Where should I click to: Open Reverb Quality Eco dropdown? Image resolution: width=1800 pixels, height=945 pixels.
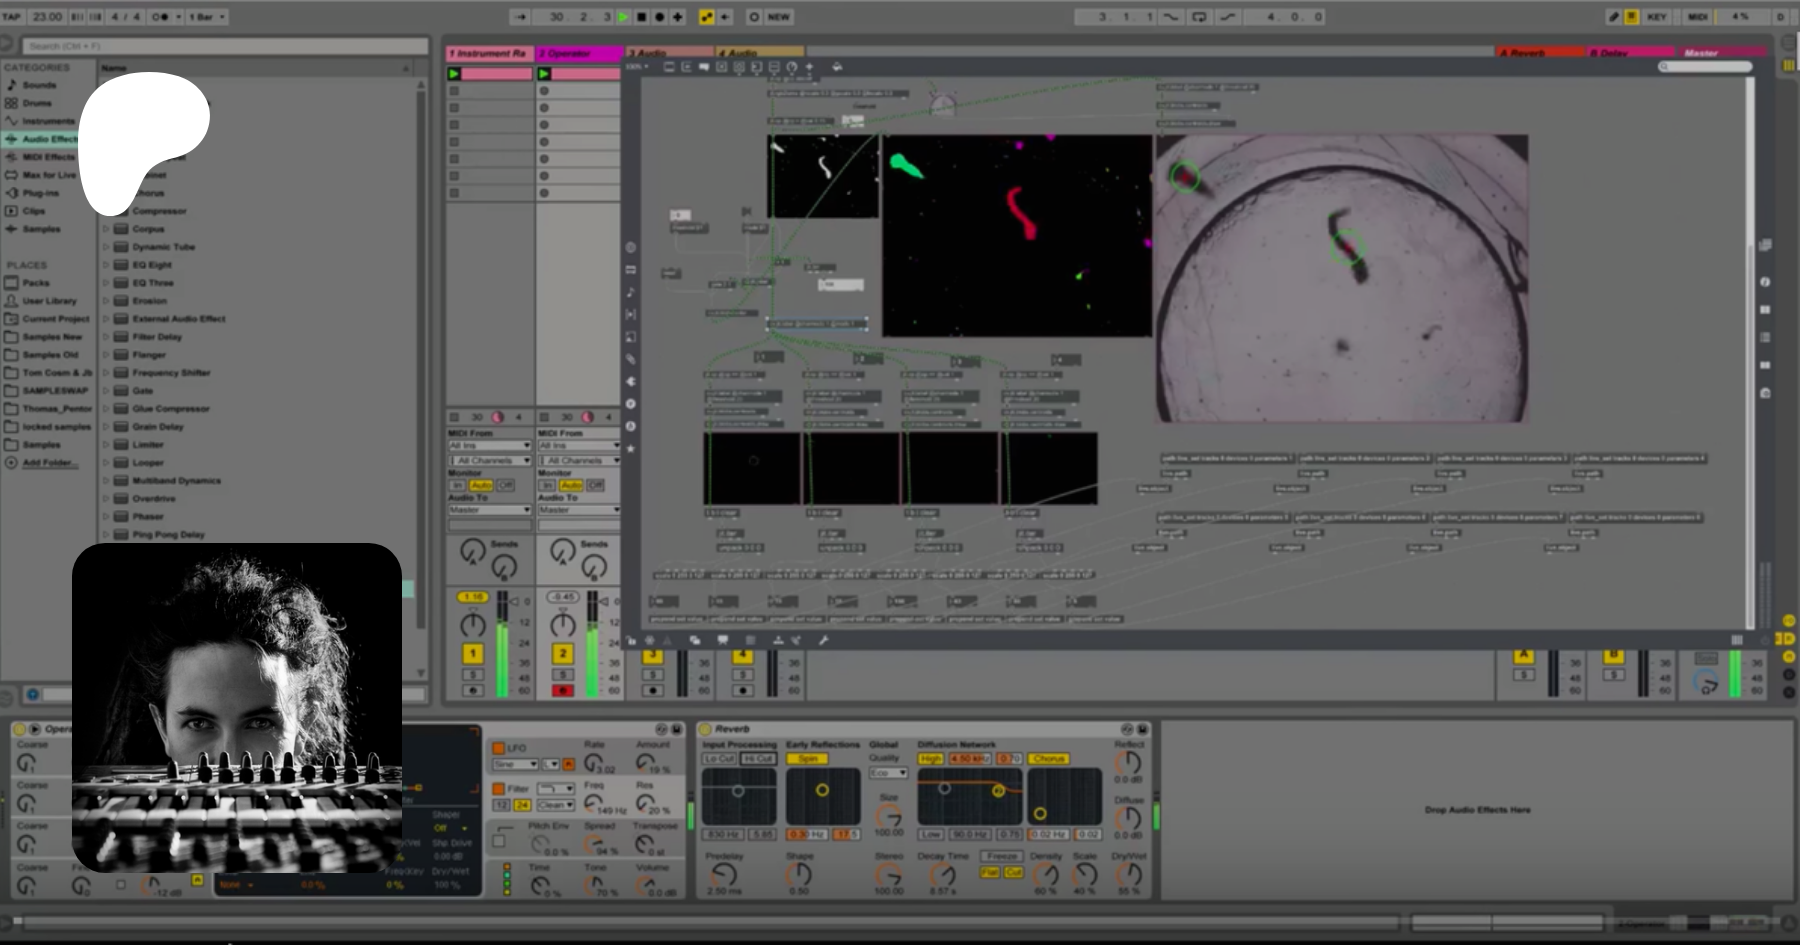tap(887, 773)
